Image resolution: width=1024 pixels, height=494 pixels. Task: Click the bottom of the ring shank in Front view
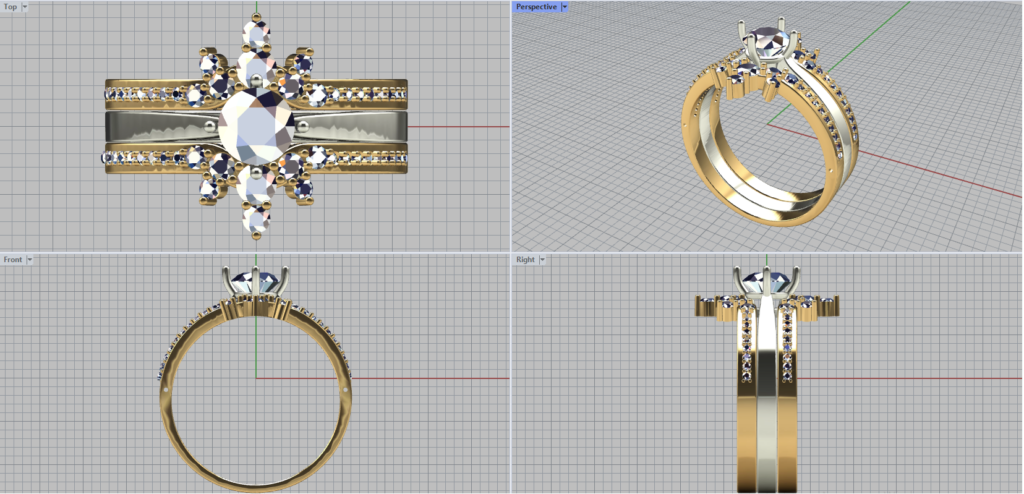click(256, 484)
